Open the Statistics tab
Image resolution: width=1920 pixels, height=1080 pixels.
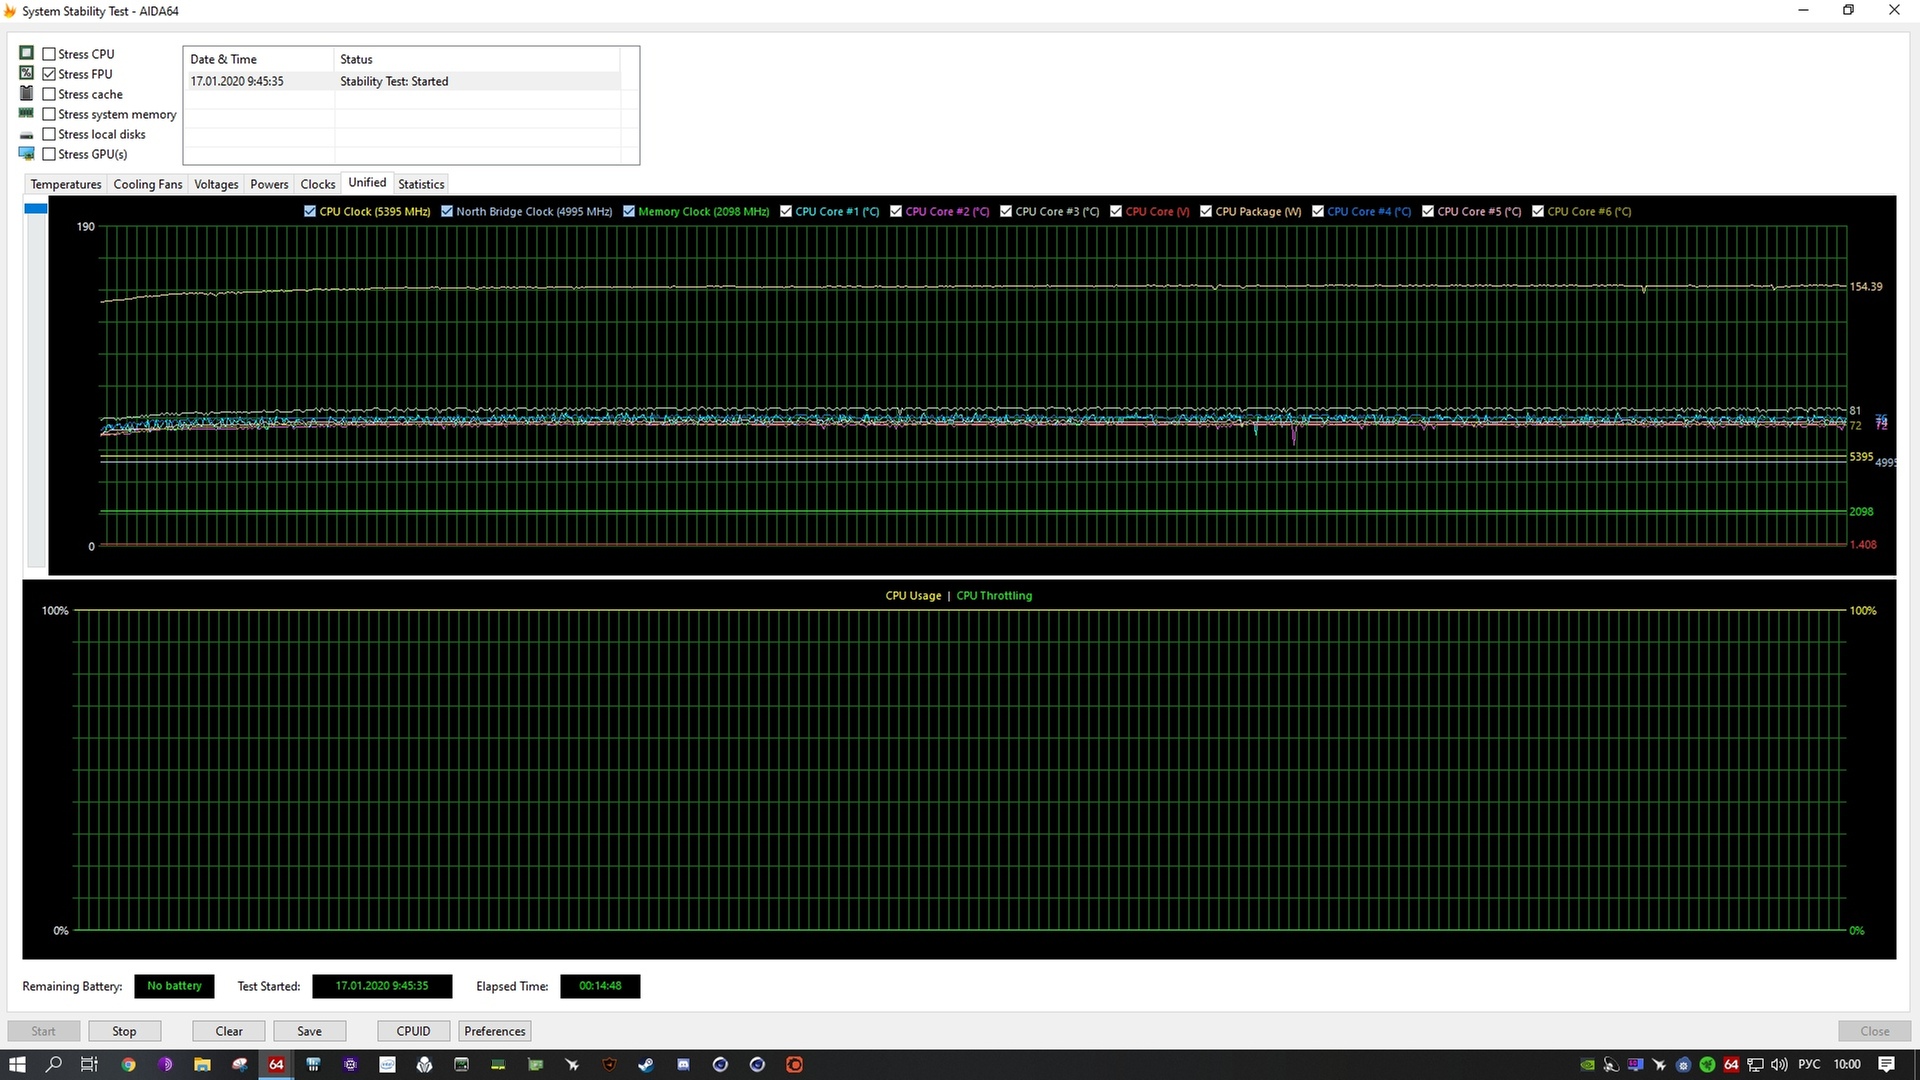pos(421,184)
